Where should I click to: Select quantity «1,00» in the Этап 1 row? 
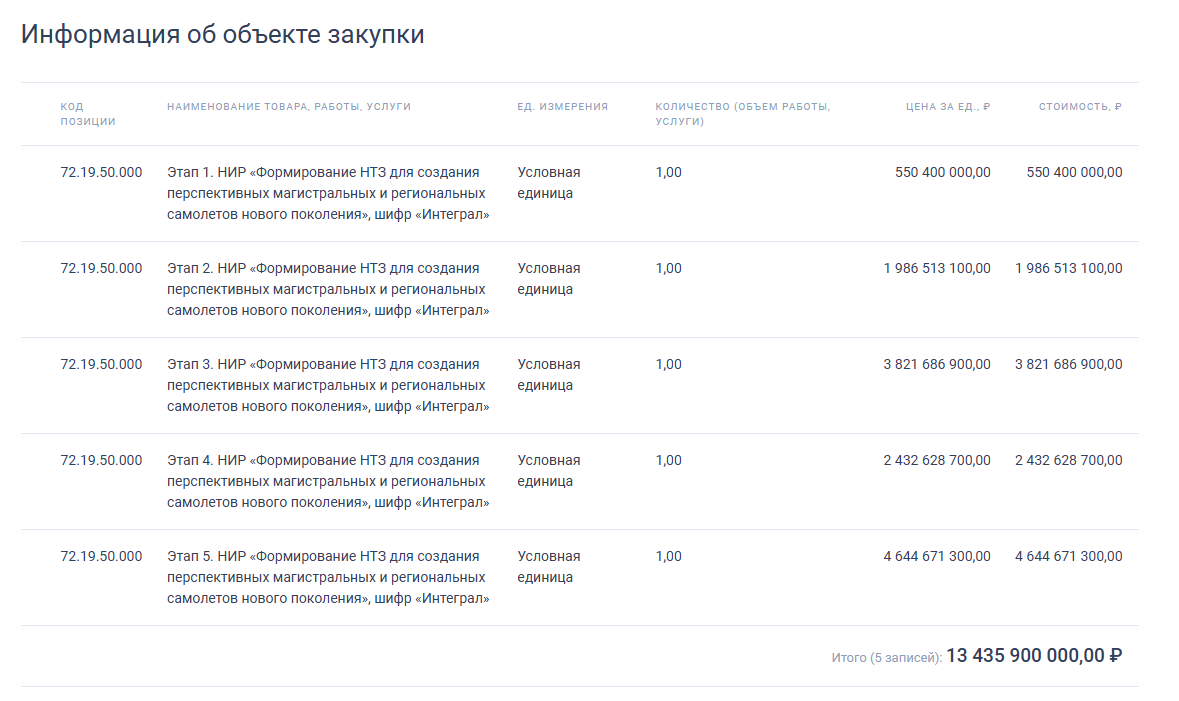click(x=667, y=171)
